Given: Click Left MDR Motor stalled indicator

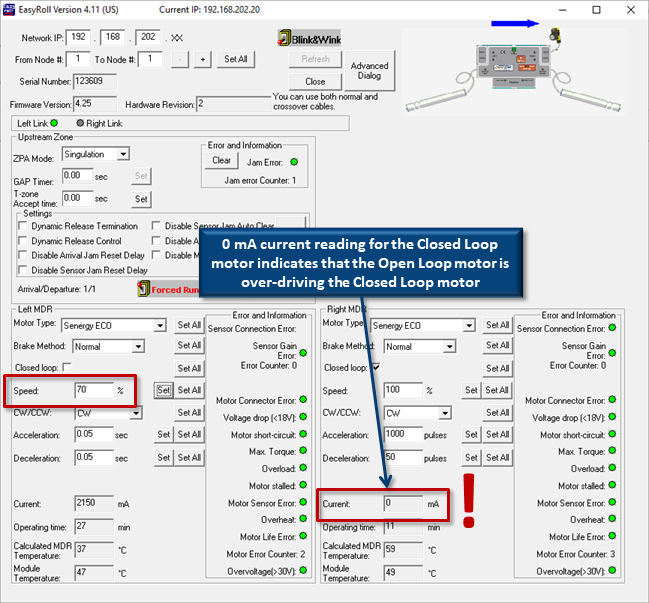Looking at the screenshot, I should coord(303,485).
